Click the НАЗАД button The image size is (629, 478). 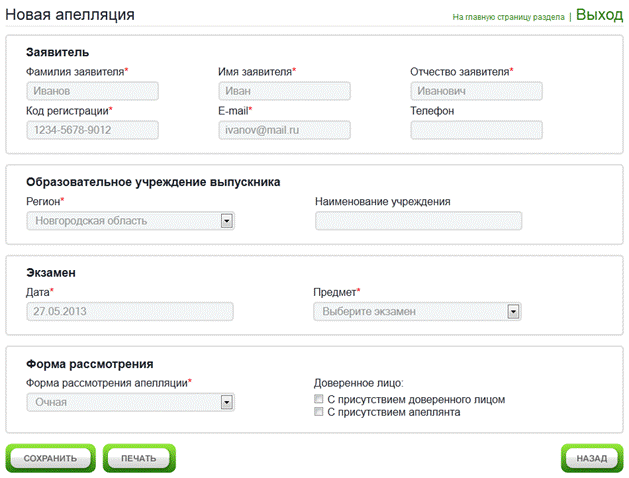click(592, 458)
